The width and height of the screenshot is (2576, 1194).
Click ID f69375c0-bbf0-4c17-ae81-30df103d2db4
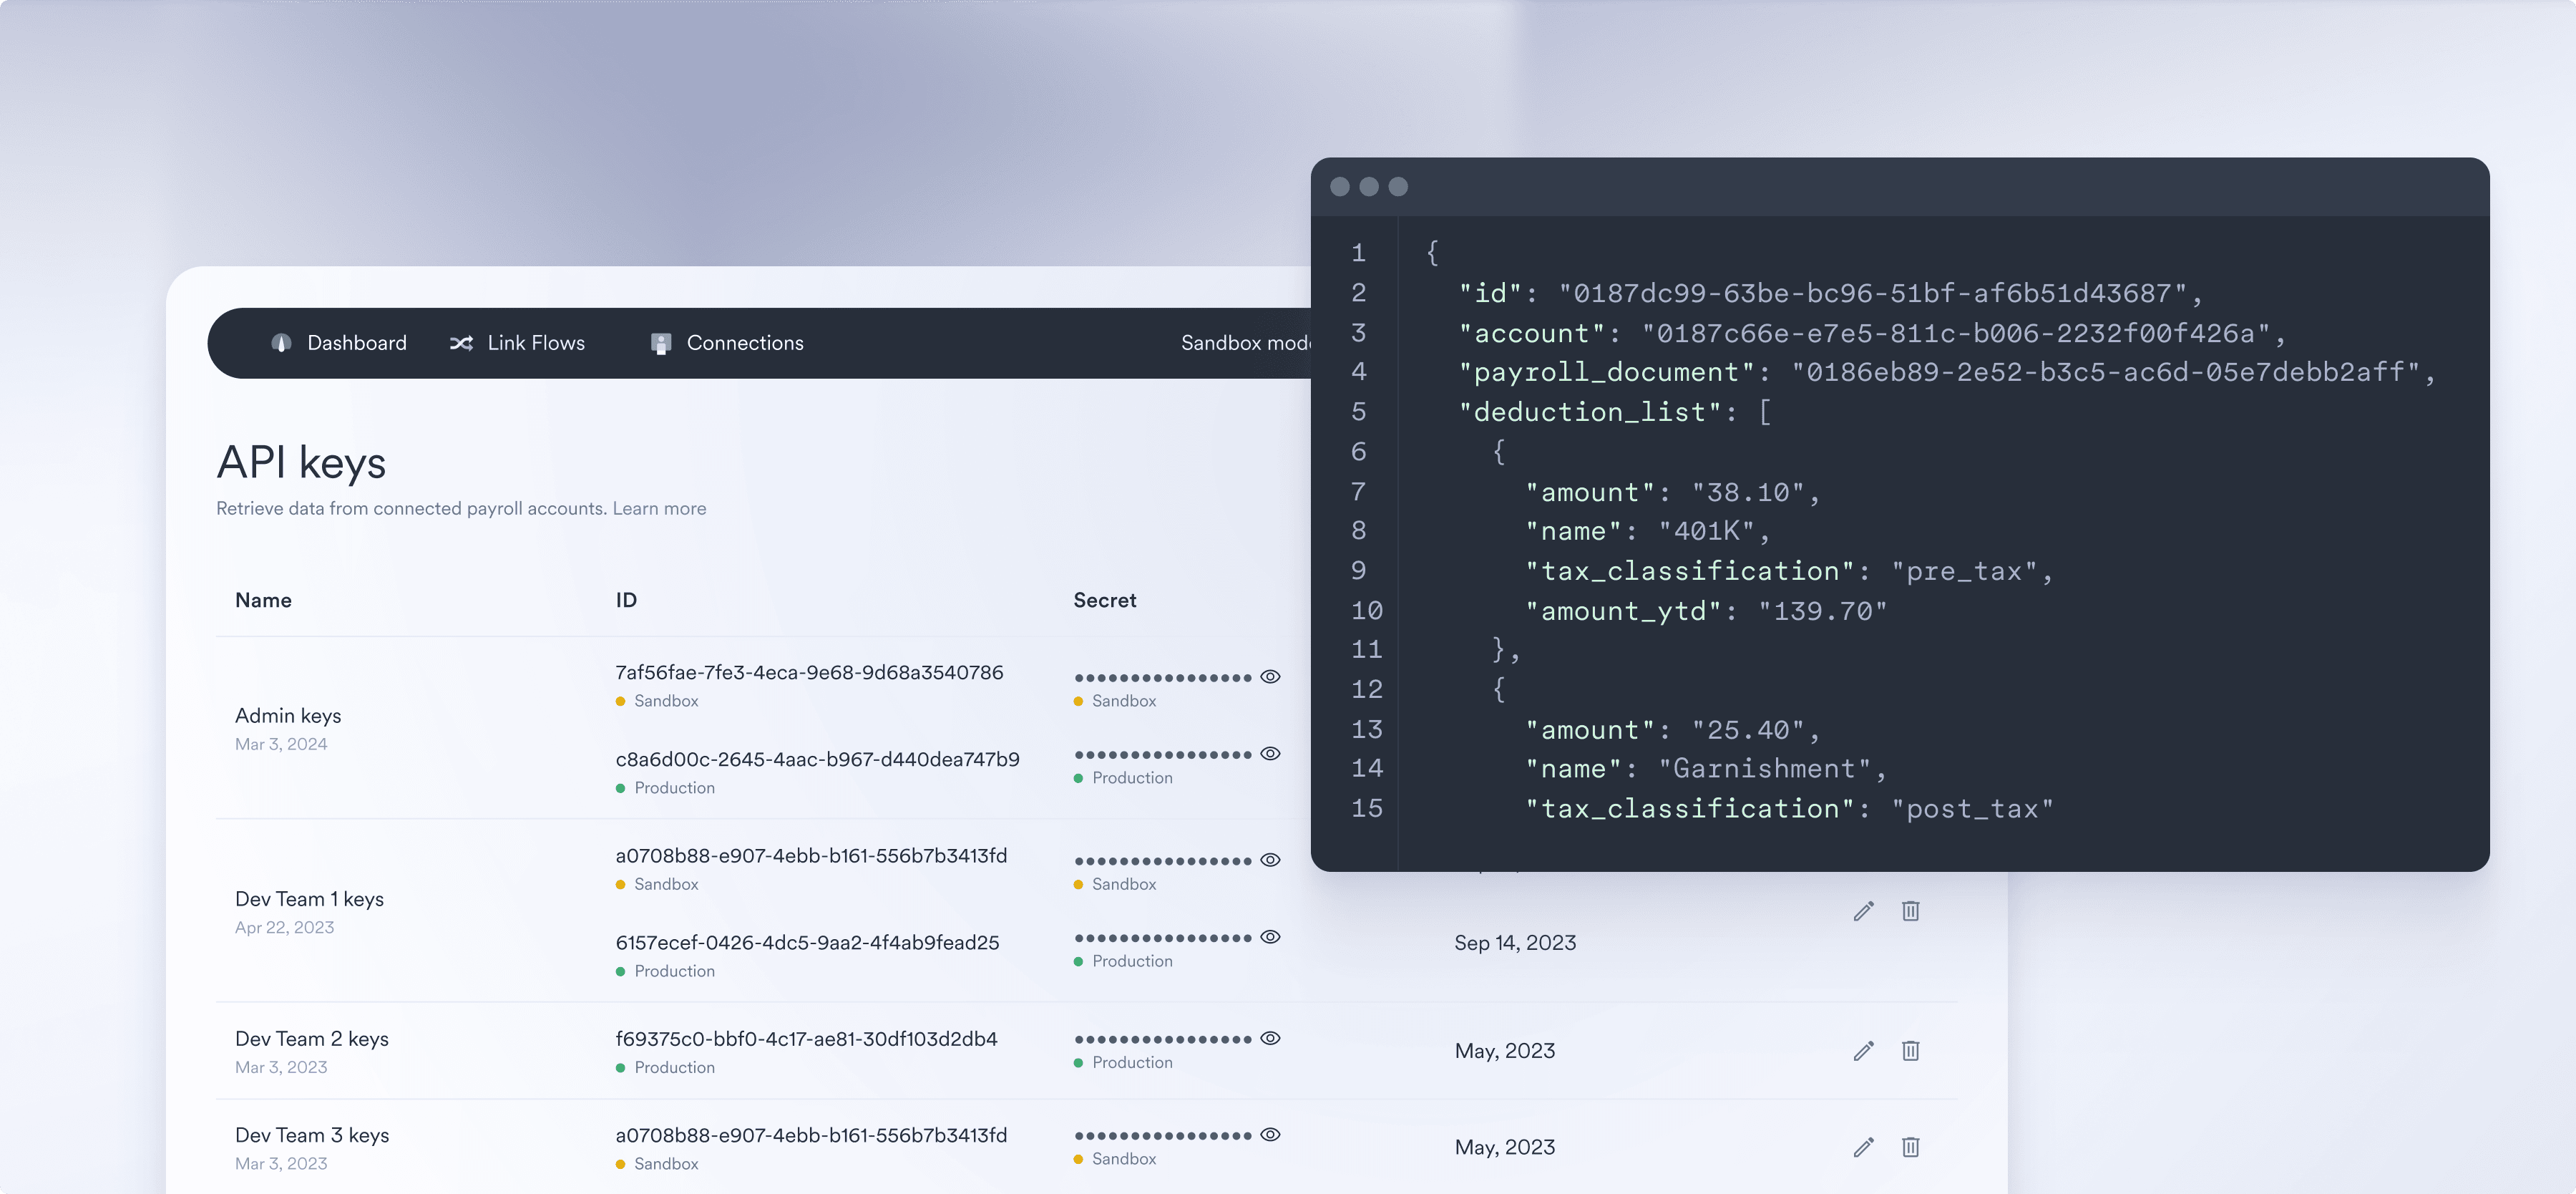tap(806, 1039)
